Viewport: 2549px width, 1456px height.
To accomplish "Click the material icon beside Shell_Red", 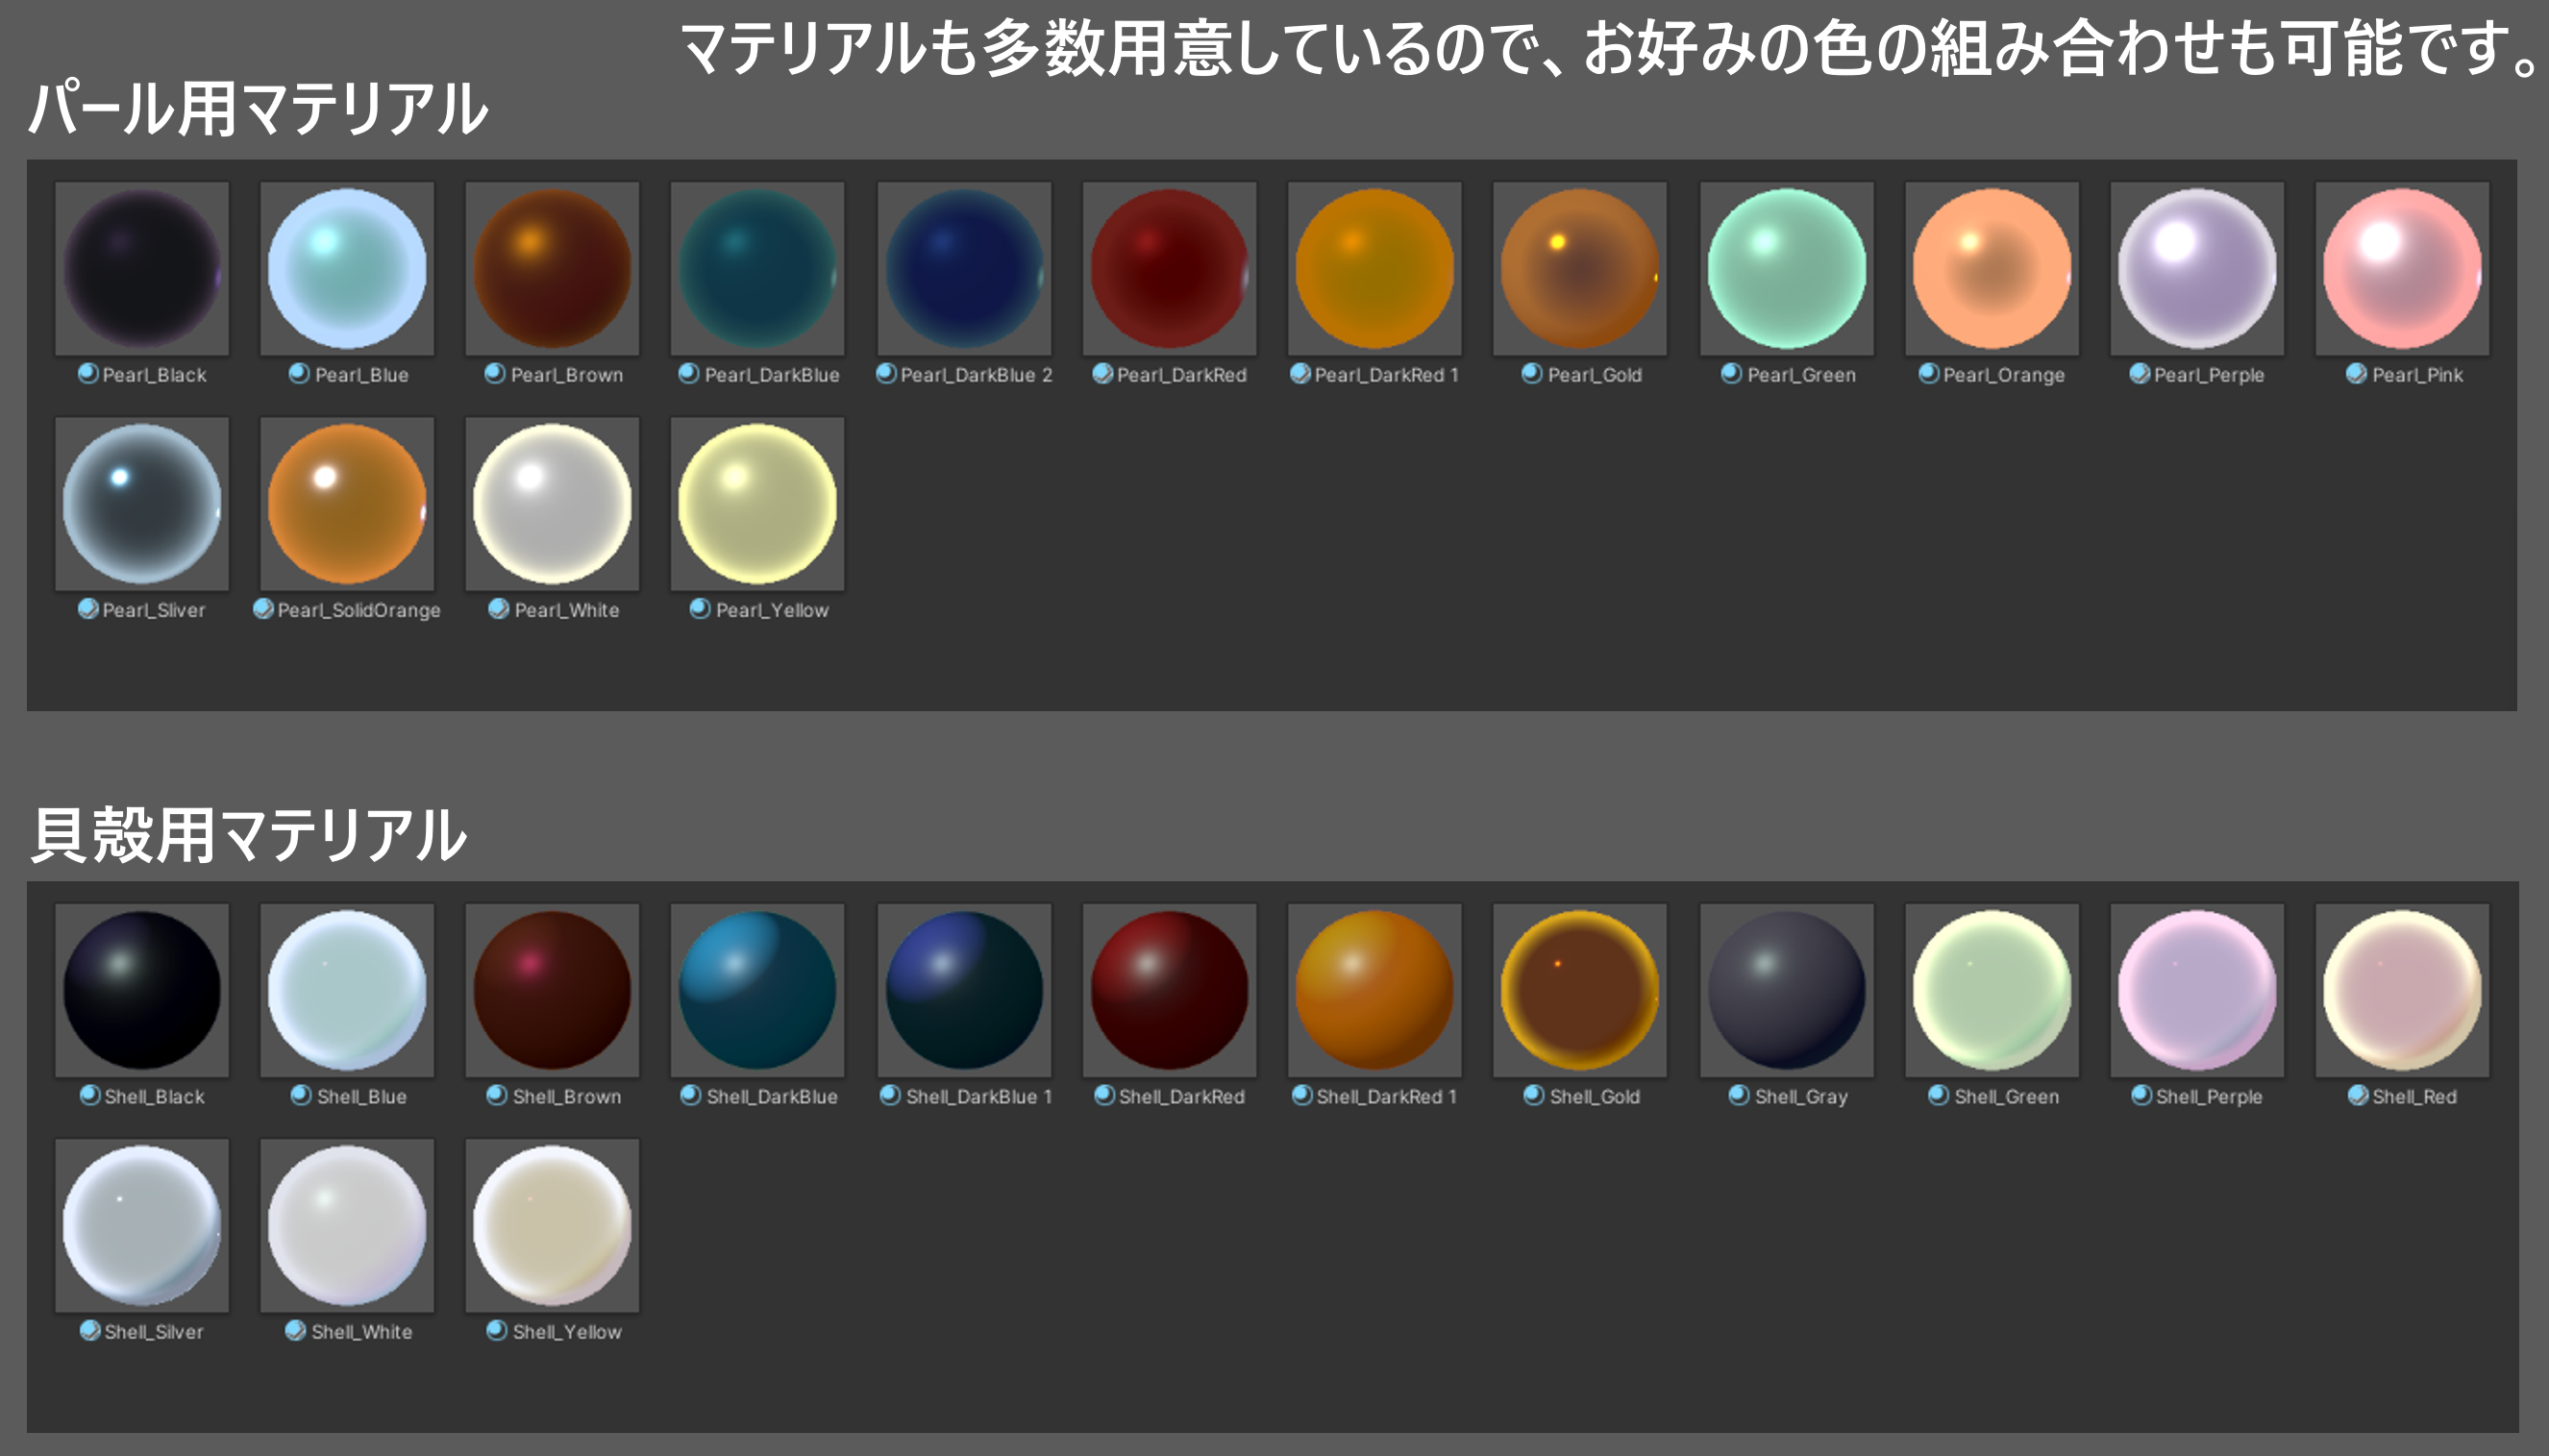I will coord(2357,1096).
